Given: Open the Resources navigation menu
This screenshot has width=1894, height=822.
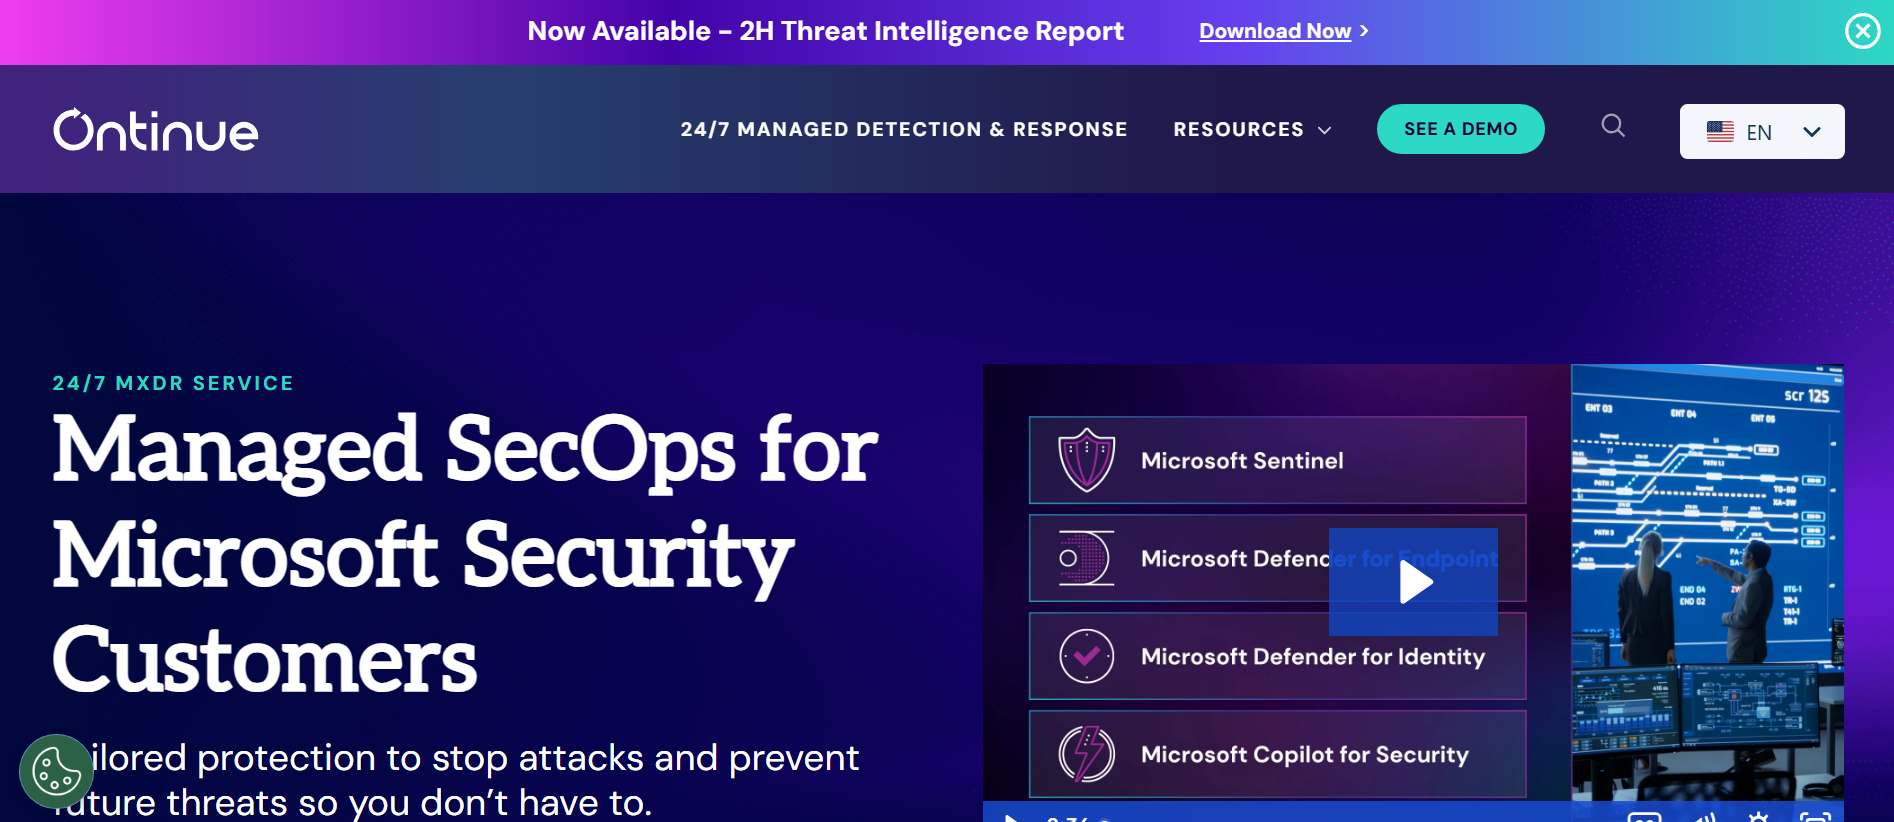Looking at the screenshot, I should click(x=1239, y=129).
